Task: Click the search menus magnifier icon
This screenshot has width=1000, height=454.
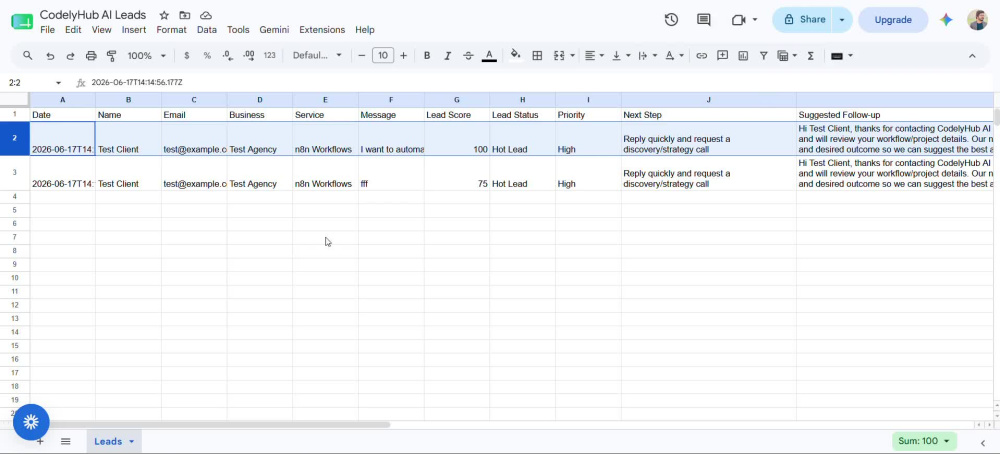Action: tap(27, 55)
